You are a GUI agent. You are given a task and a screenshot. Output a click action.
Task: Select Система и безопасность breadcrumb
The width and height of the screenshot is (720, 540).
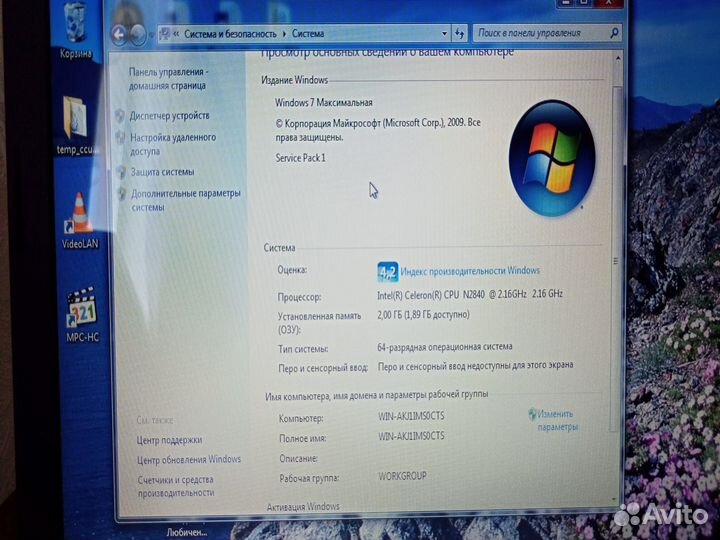230,34
